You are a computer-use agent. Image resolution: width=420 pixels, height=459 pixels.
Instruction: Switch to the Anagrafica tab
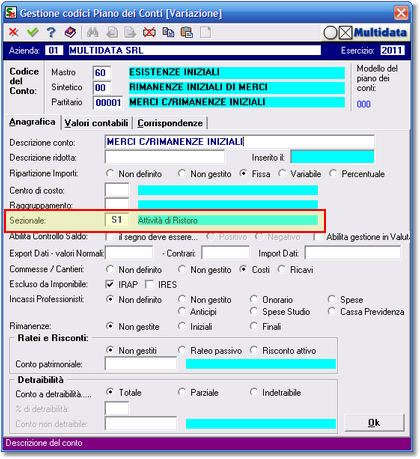coord(32,122)
